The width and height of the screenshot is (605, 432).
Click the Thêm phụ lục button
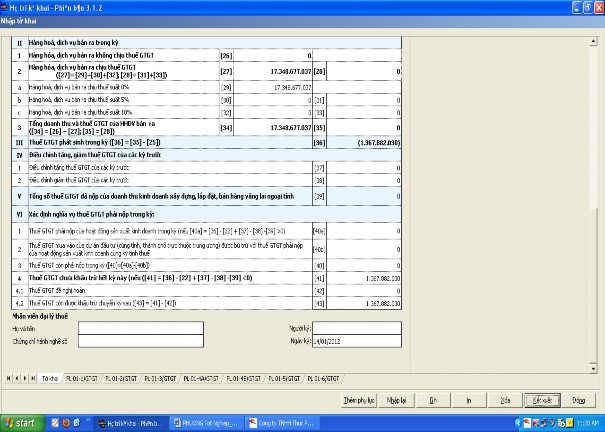pos(359,399)
